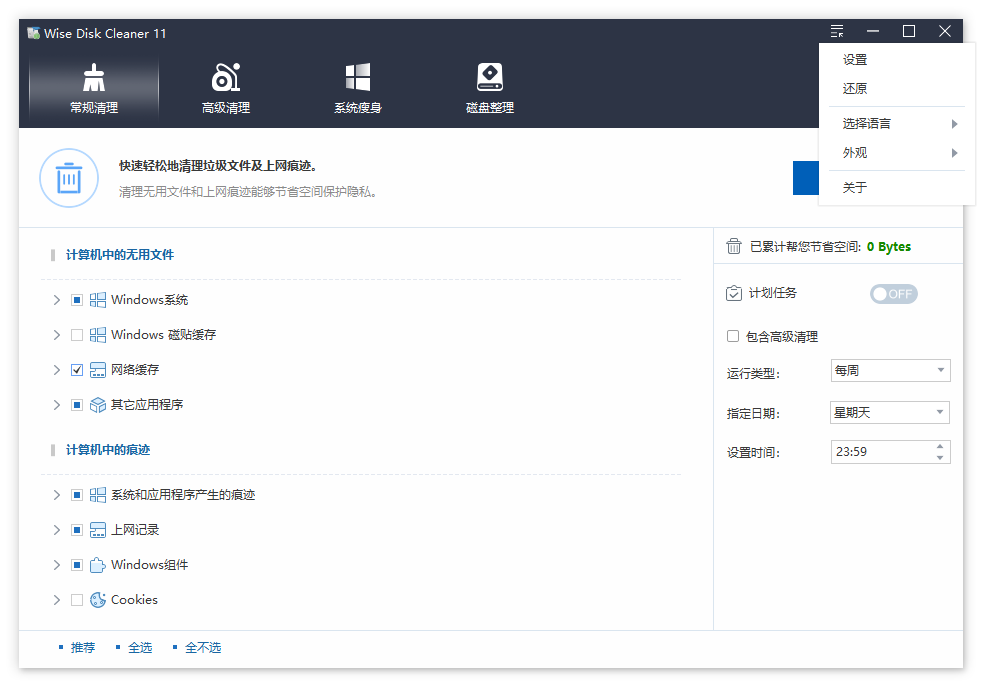
Task: Open the 常规清理 broom icon tab
Action: point(94,79)
